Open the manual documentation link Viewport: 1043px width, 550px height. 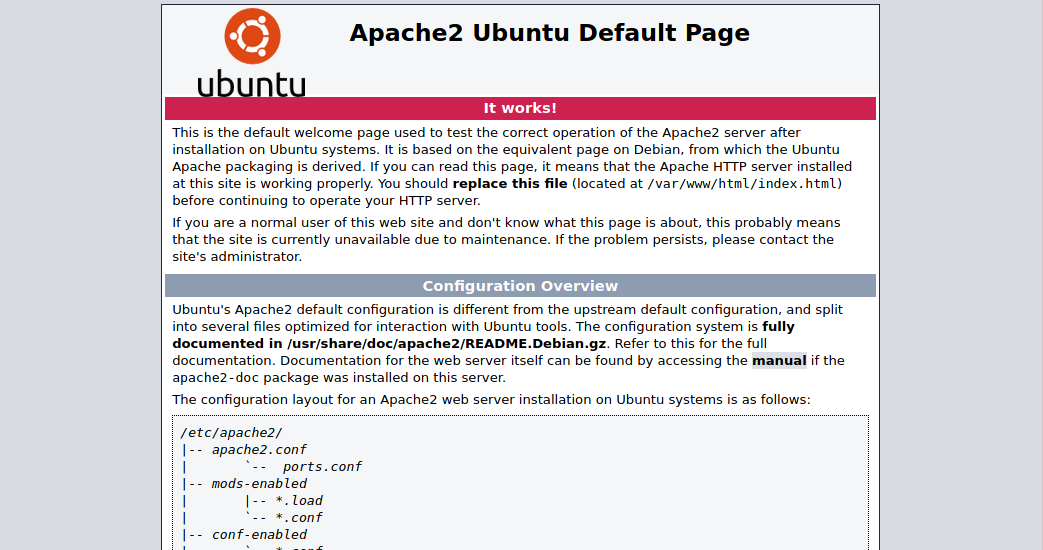[779, 360]
